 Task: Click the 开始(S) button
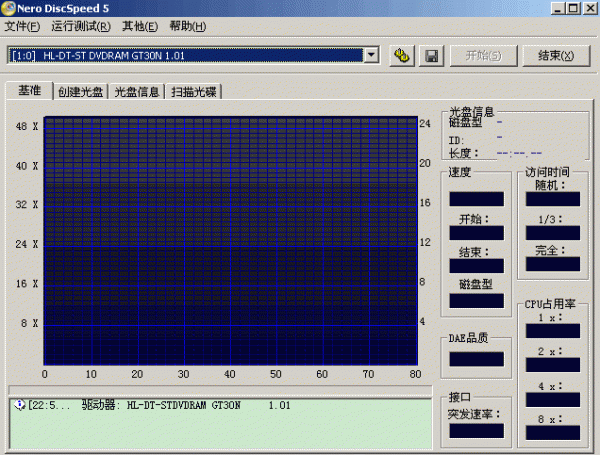484,56
